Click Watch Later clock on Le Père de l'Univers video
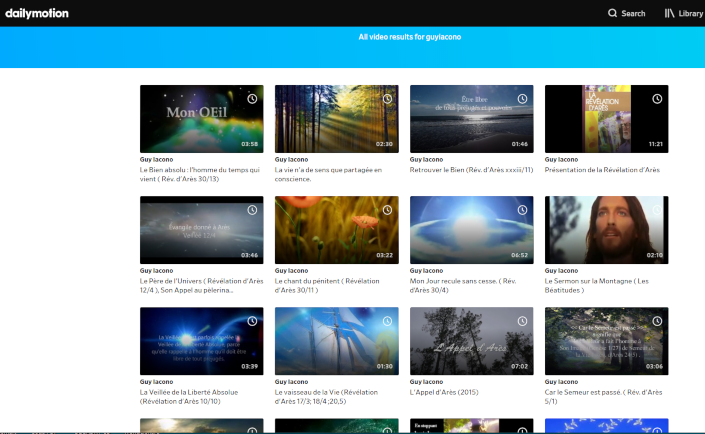 [252, 210]
